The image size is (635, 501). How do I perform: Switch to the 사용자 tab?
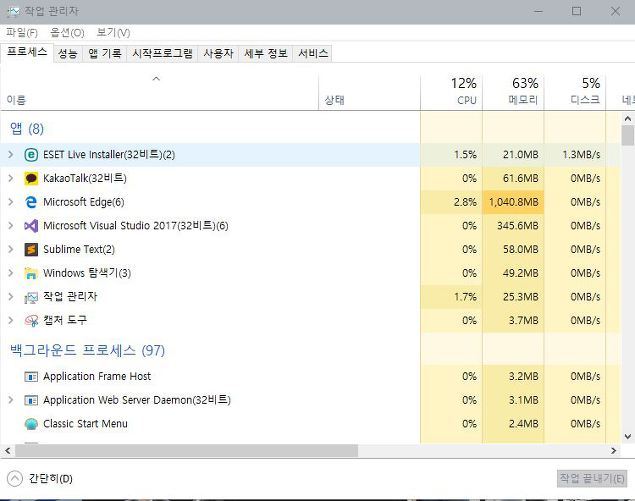pyautogui.click(x=218, y=53)
